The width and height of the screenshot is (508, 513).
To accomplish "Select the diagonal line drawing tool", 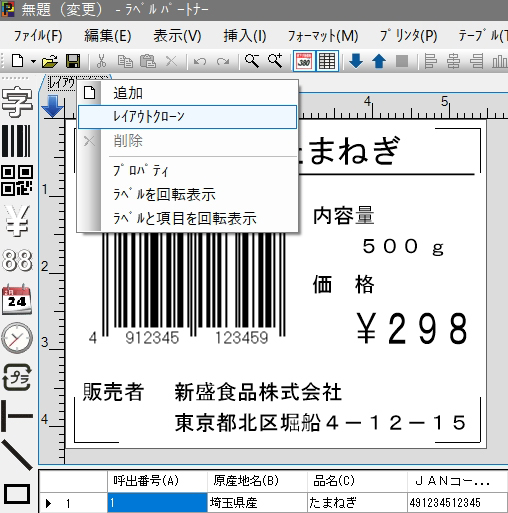I will (x=17, y=455).
